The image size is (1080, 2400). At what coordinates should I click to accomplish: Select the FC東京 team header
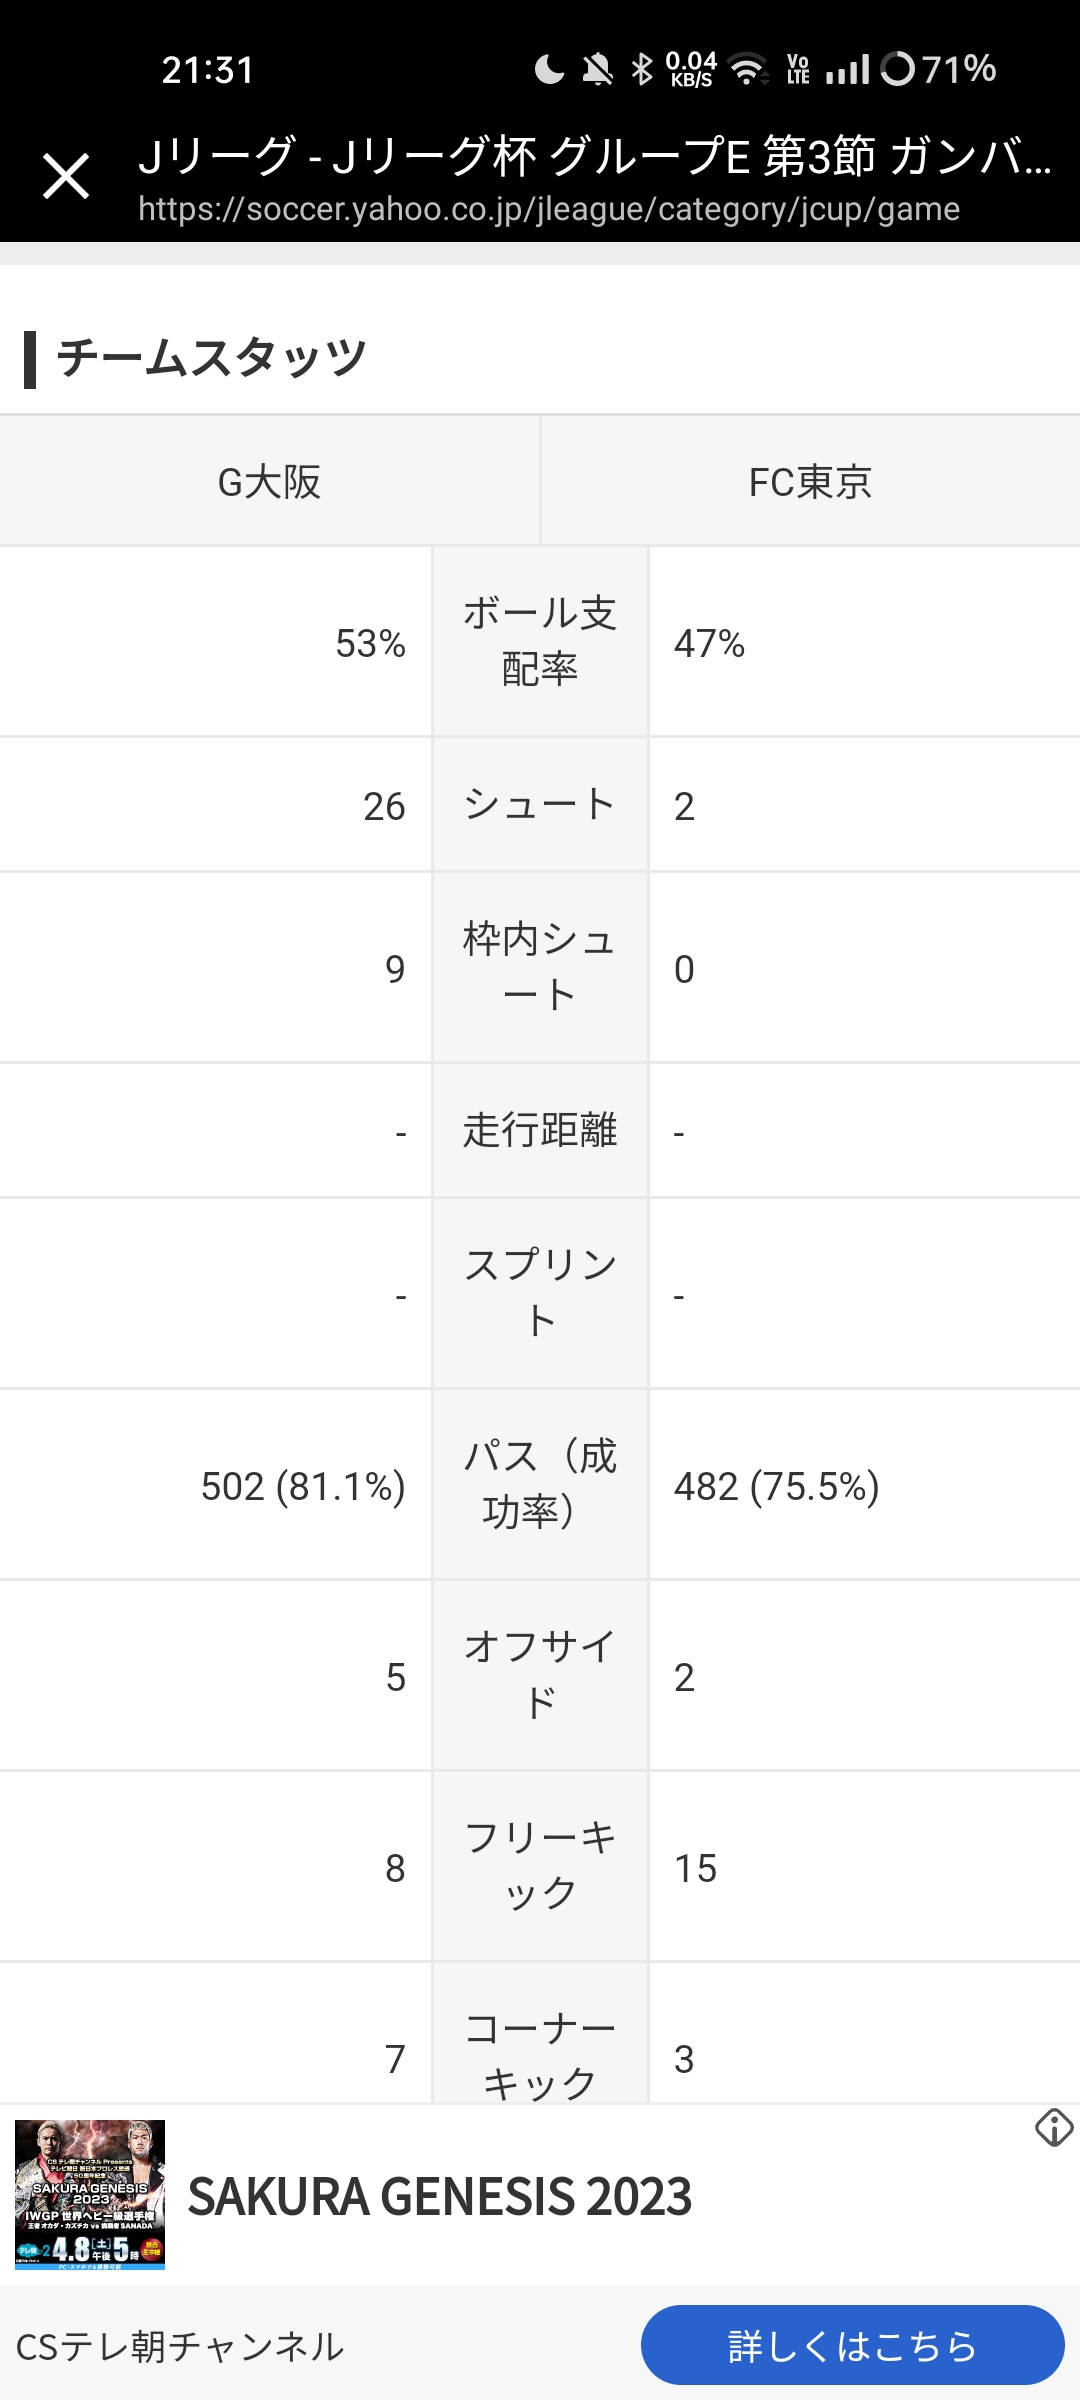coord(810,481)
